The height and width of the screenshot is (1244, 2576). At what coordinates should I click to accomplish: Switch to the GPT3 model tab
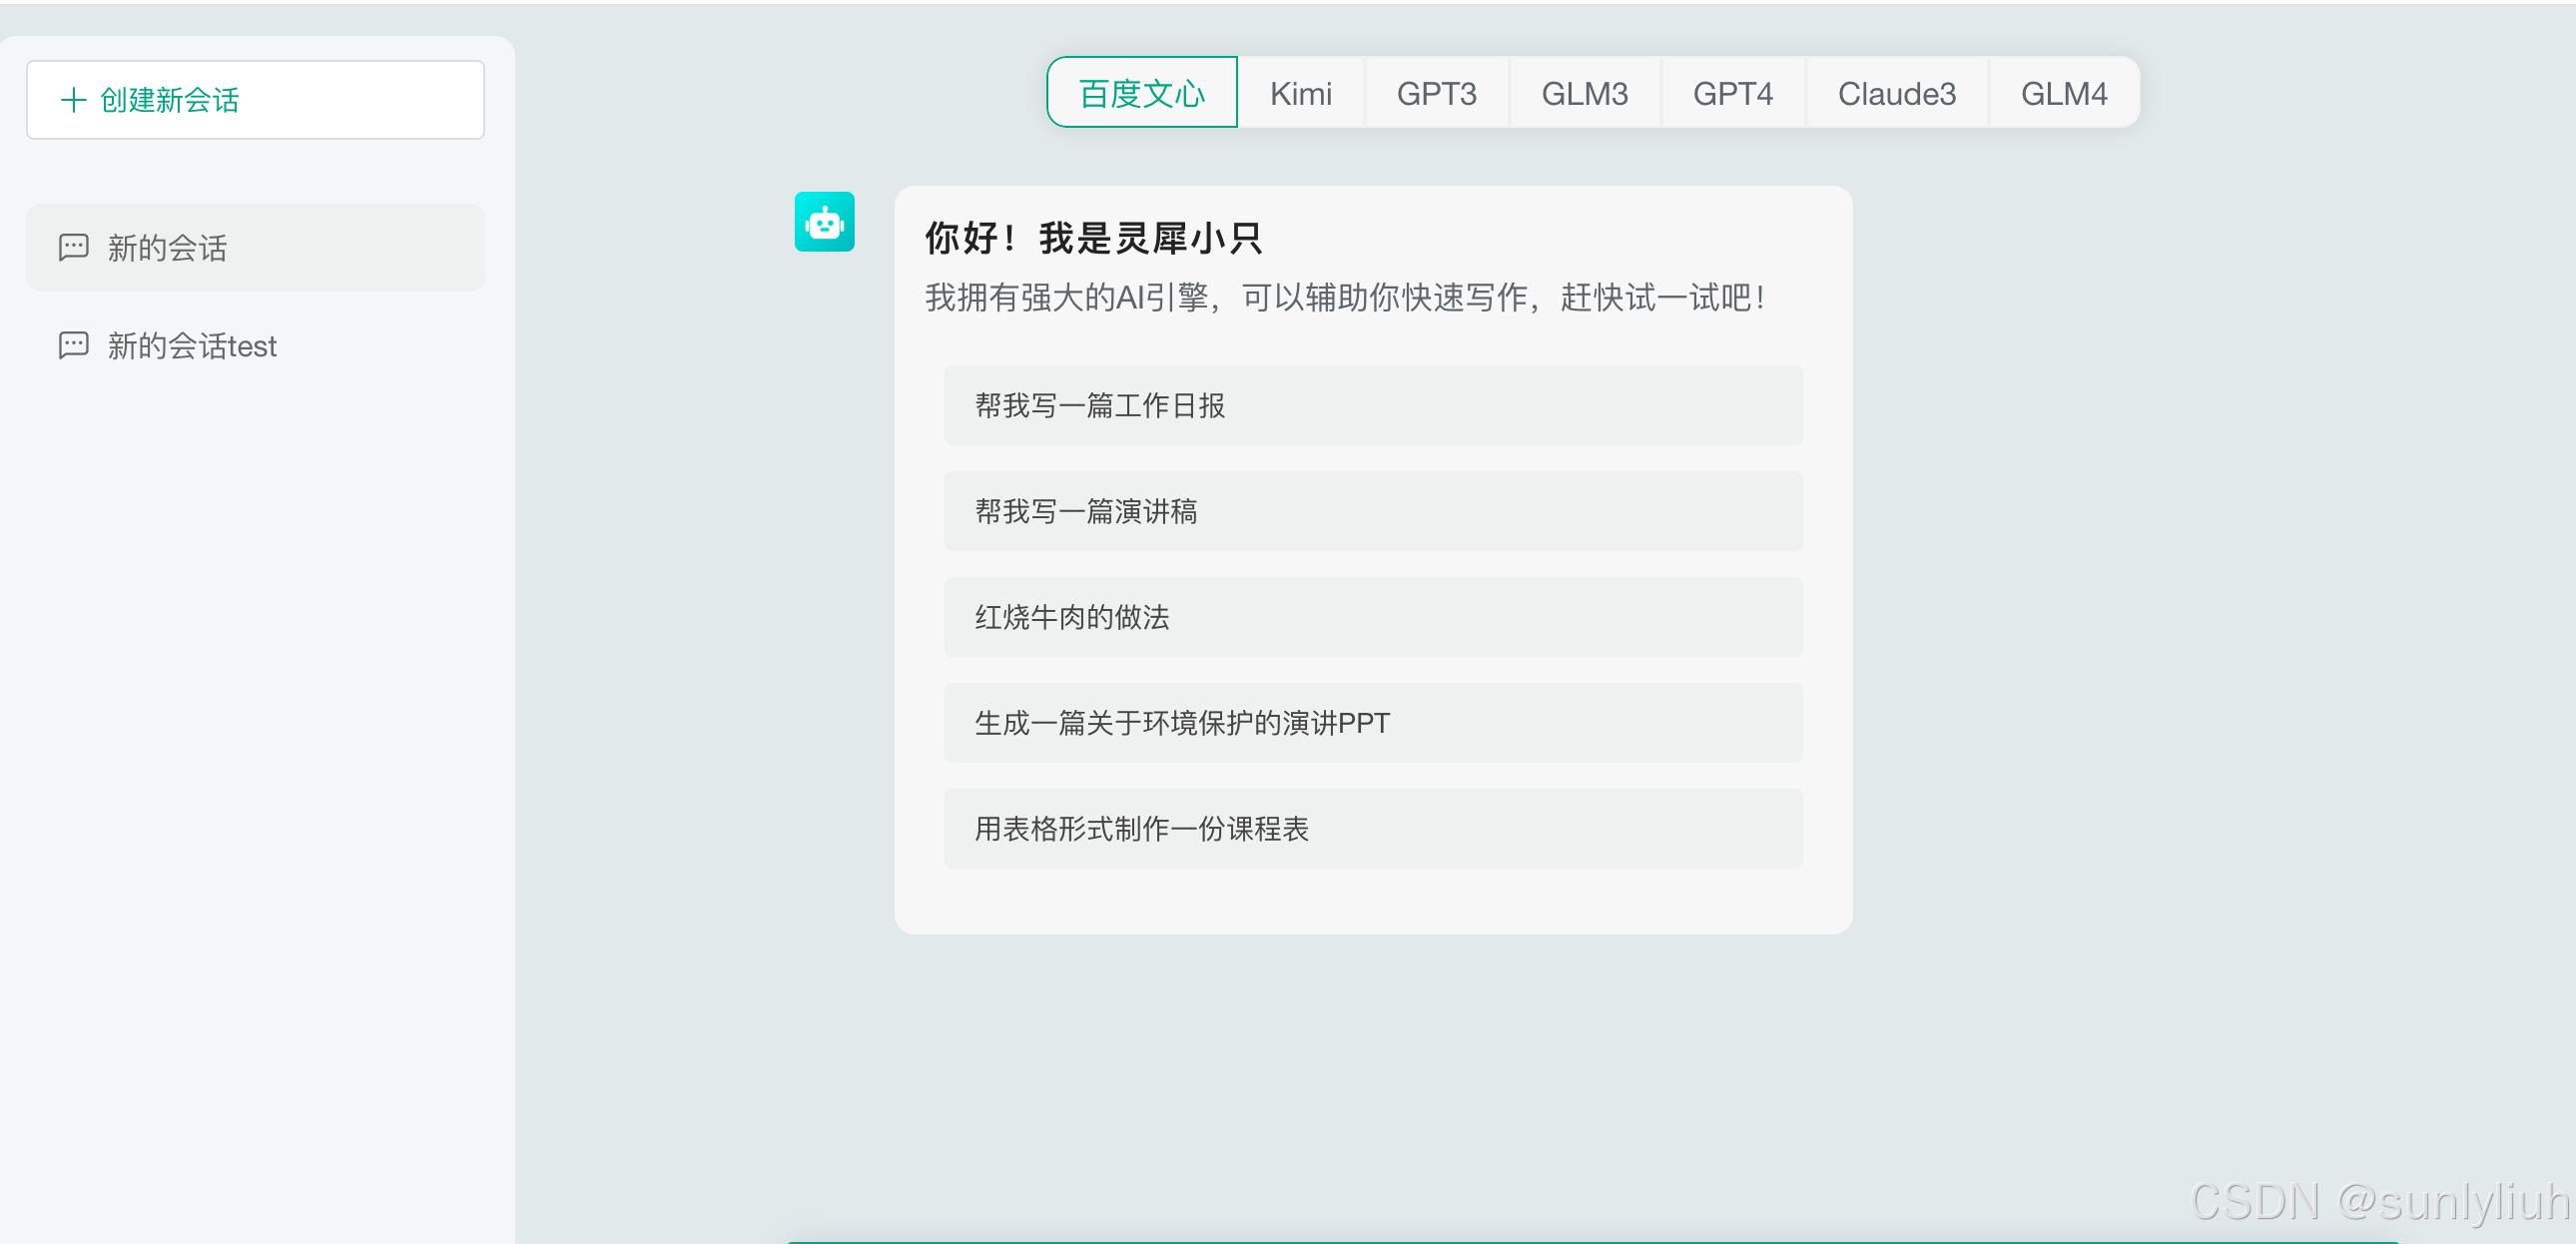click(1436, 93)
